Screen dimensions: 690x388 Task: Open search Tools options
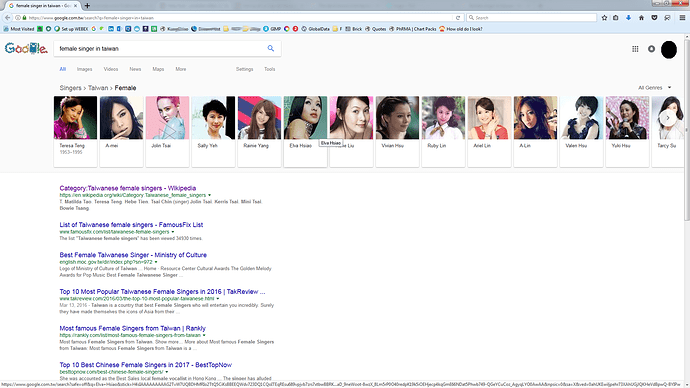(x=270, y=69)
